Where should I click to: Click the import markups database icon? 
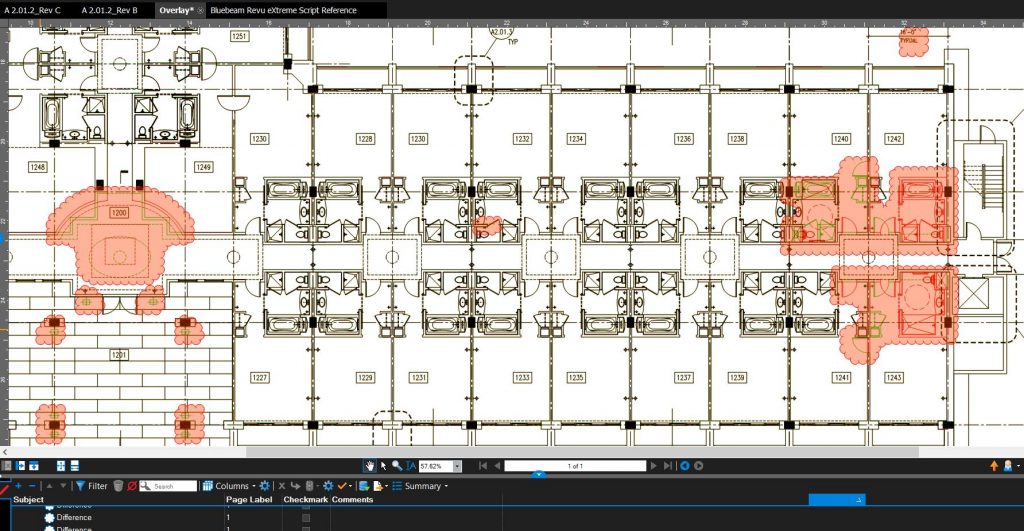[364, 486]
